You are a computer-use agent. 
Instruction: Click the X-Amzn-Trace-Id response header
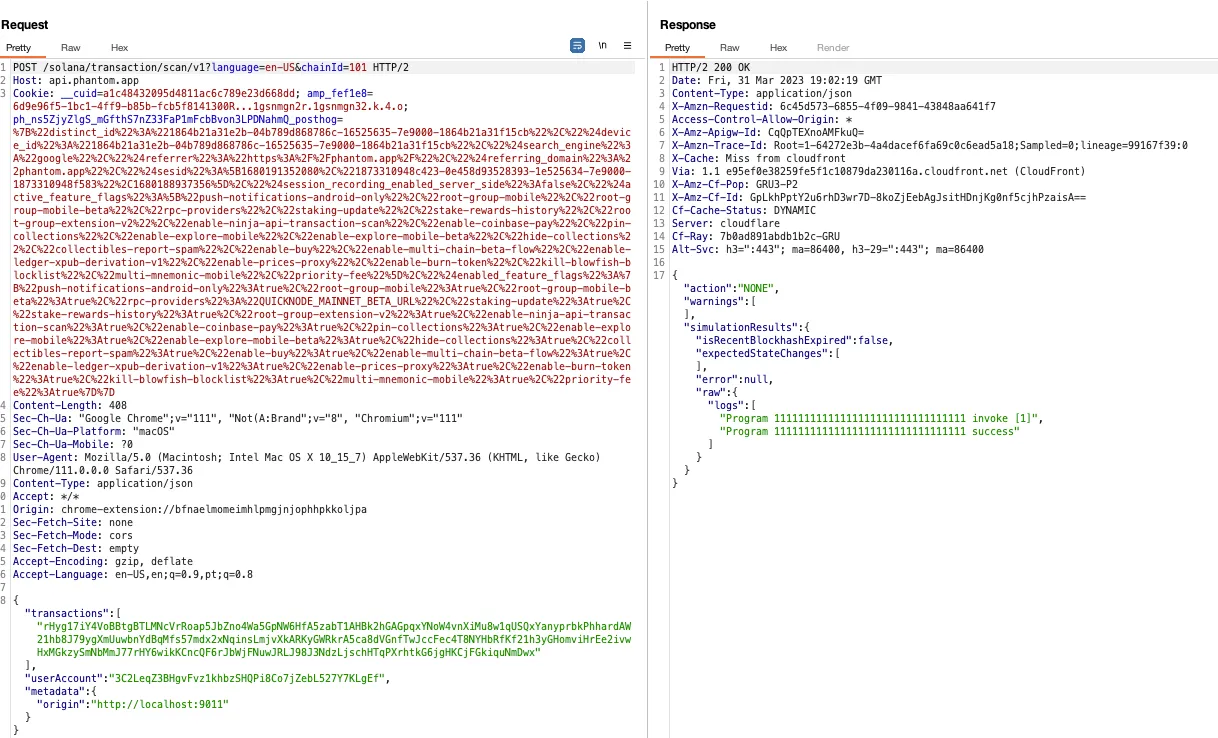click(930, 145)
